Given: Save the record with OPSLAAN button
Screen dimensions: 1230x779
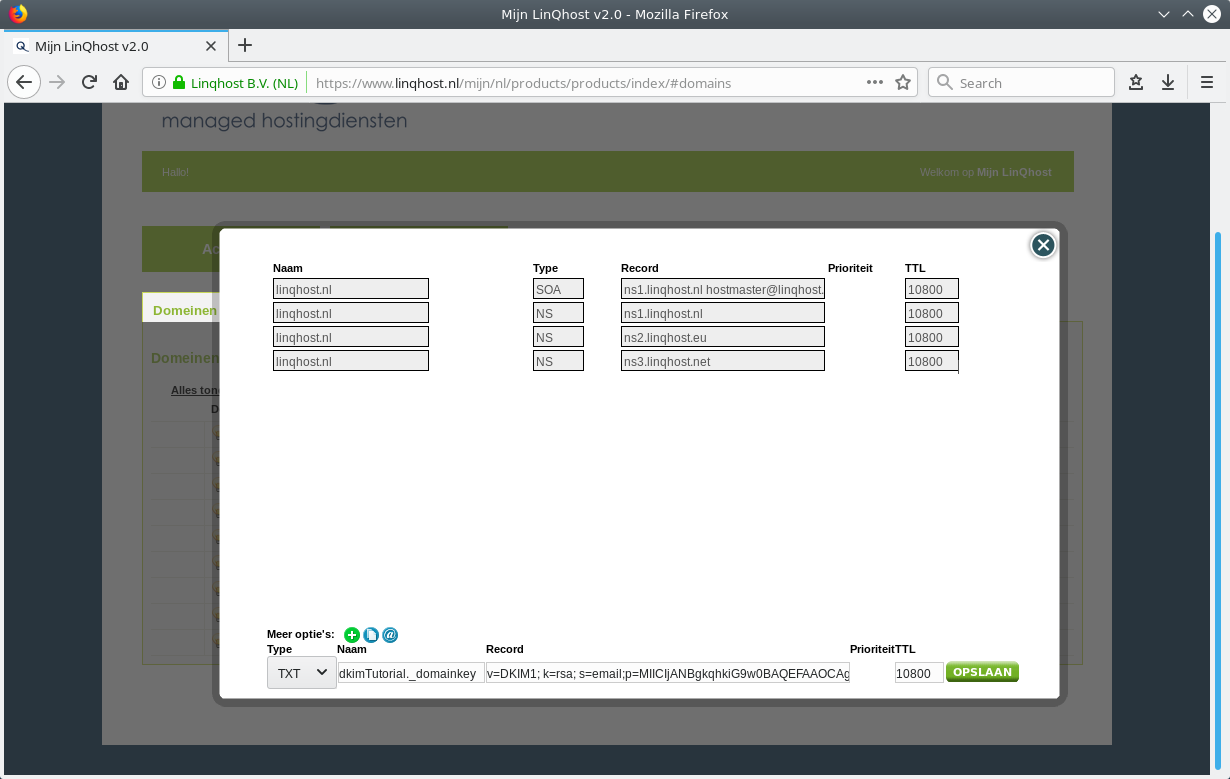Looking at the screenshot, I should pyautogui.click(x=982, y=672).
